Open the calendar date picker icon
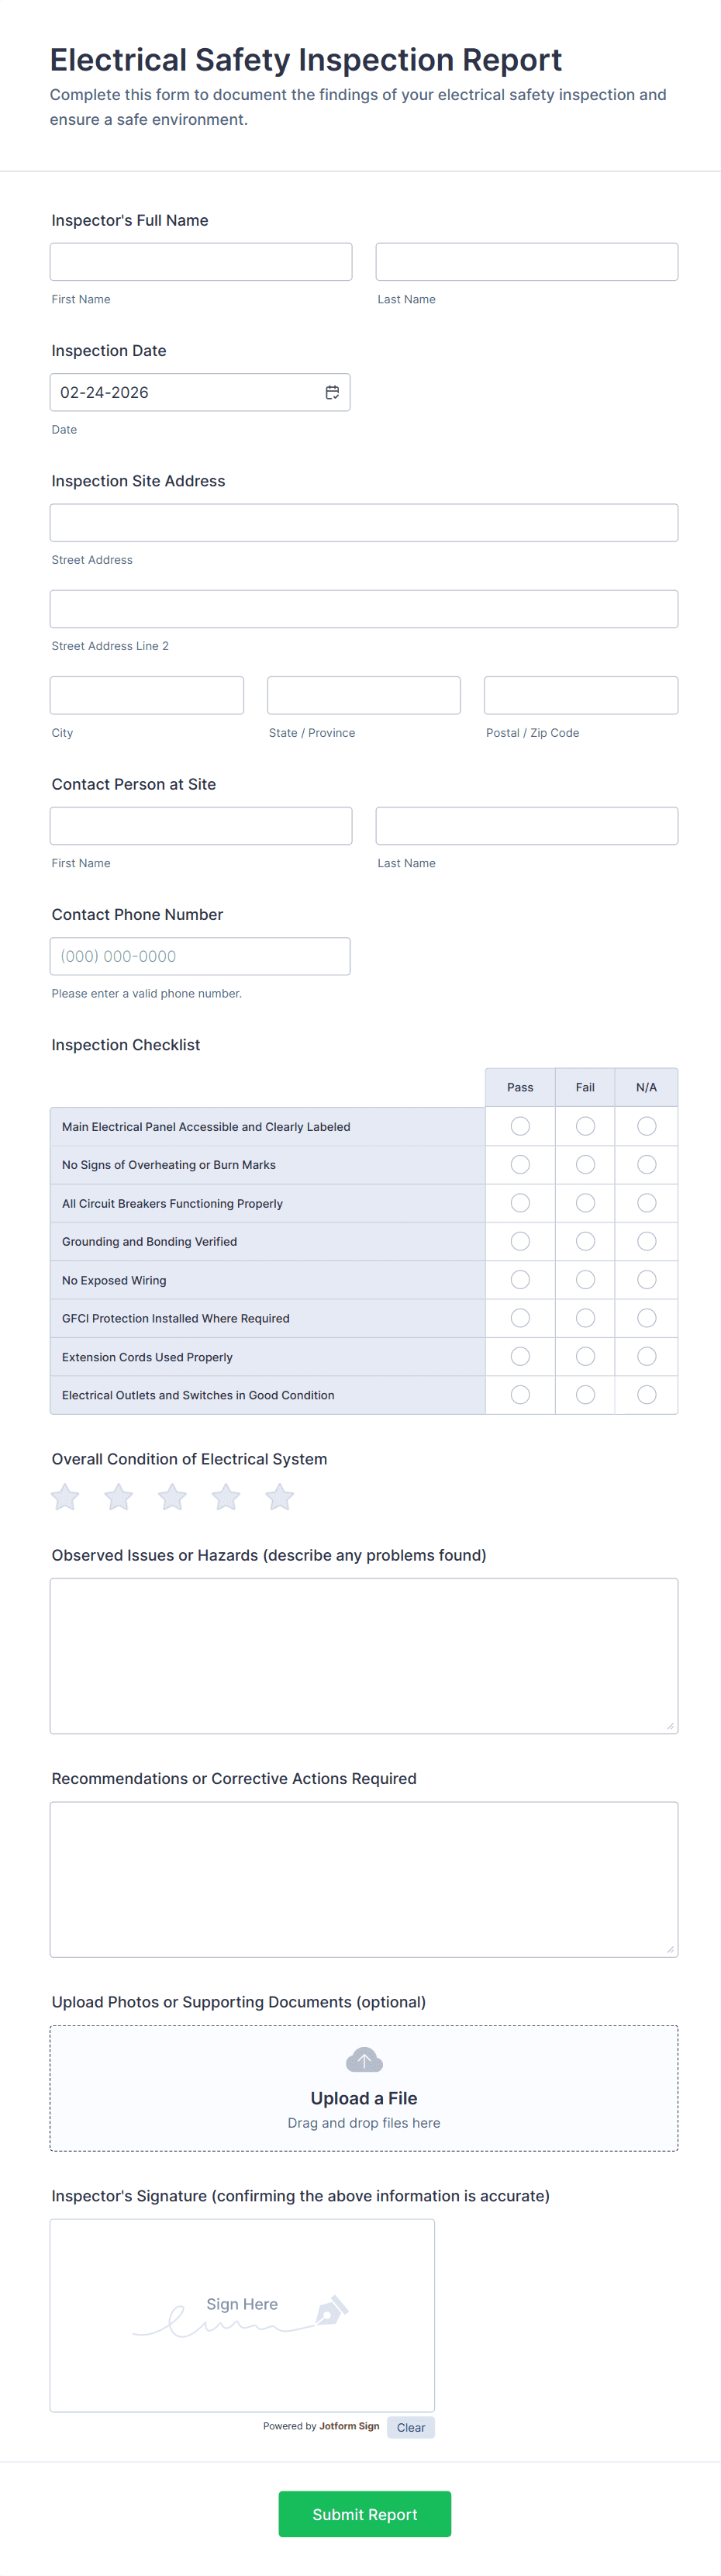The height and width of the screenshot is (2576, 721). (332, 392)
